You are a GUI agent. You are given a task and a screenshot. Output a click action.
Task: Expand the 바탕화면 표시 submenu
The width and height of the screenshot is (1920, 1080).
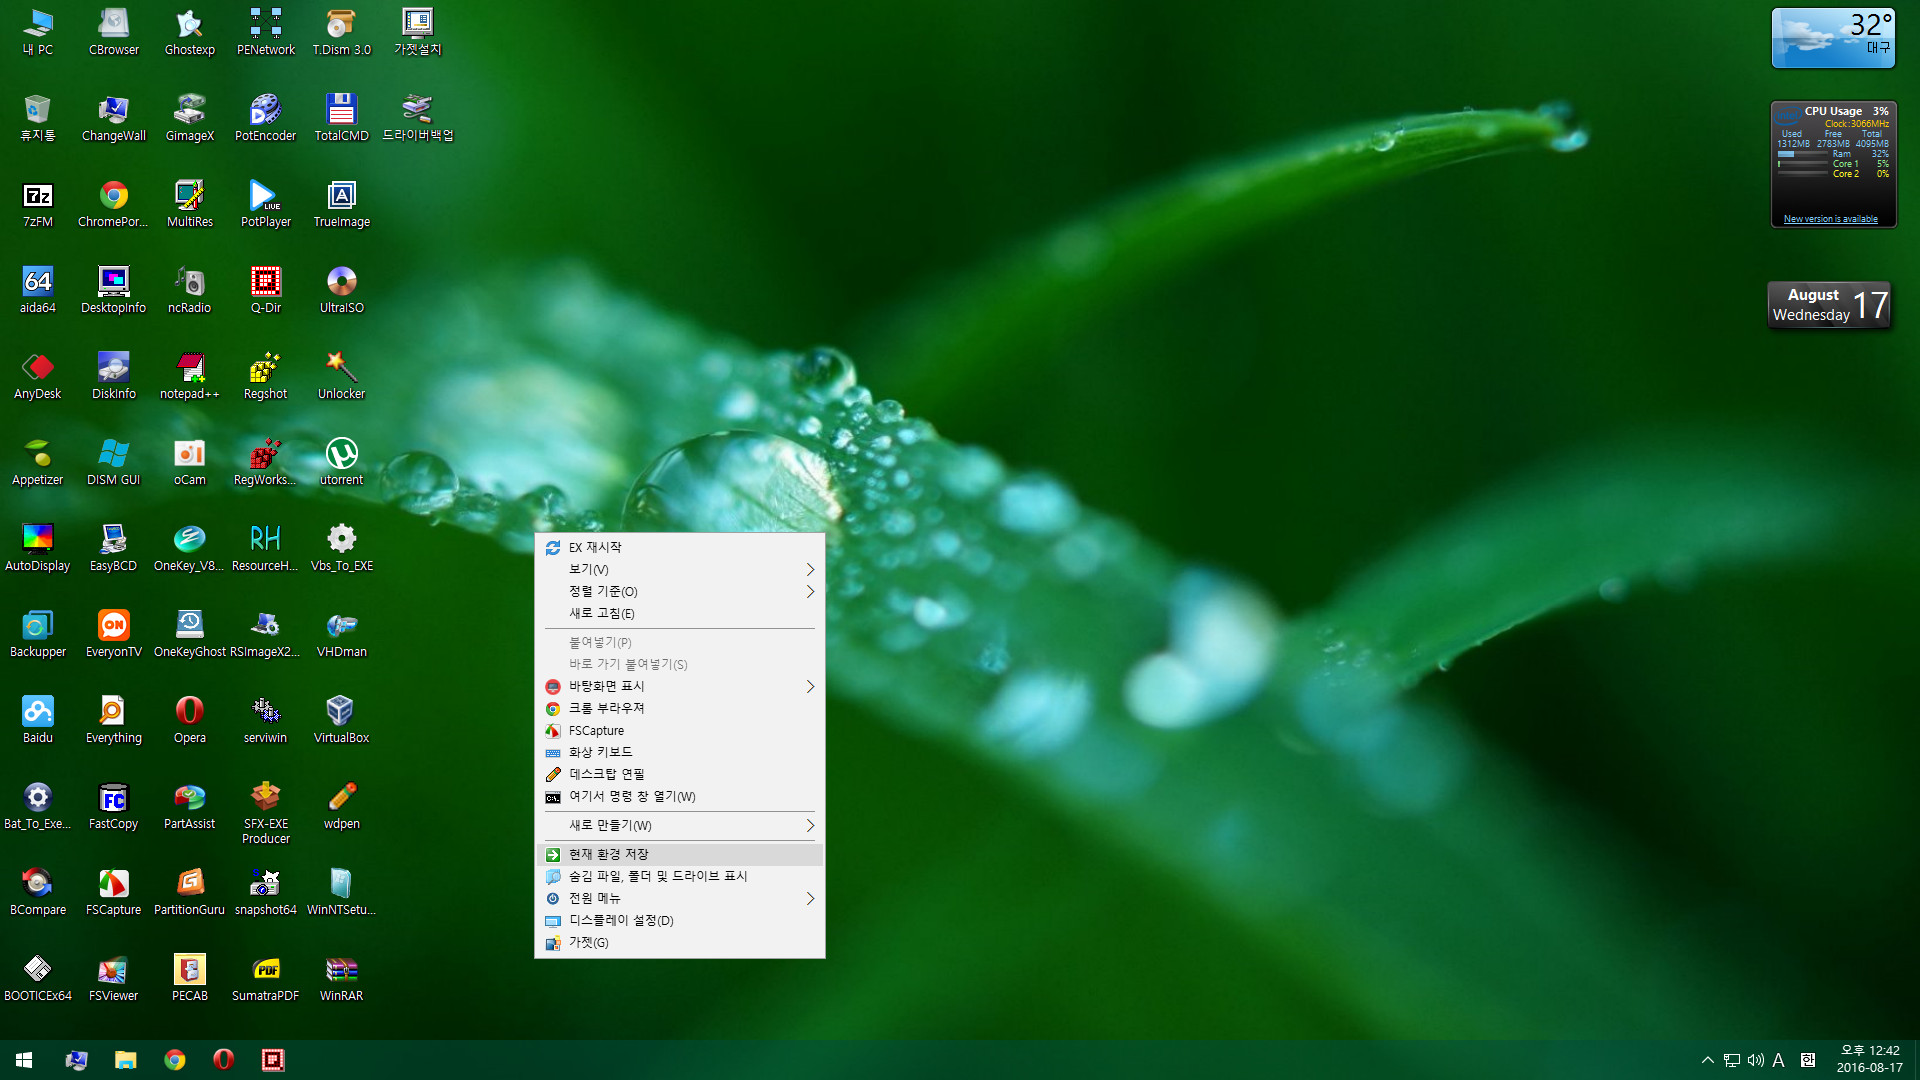pyautogui.click(x=680, y=686)
